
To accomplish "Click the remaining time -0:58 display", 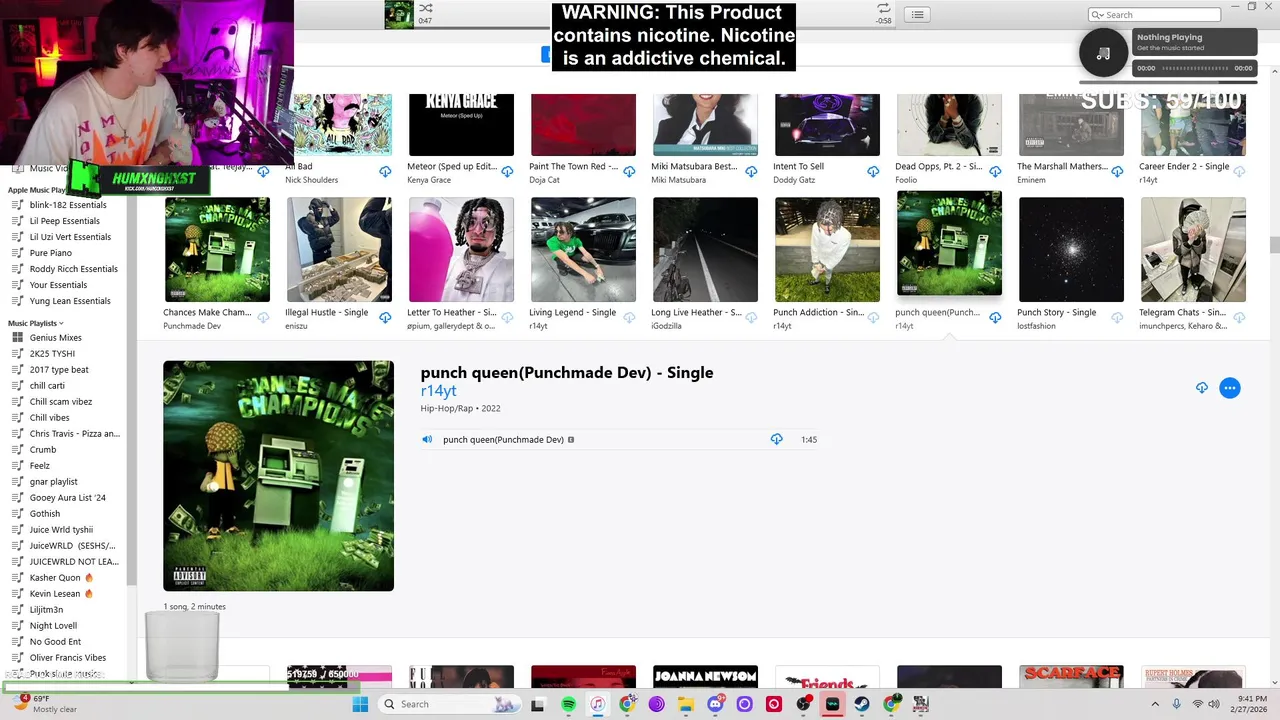I will 884,20.
